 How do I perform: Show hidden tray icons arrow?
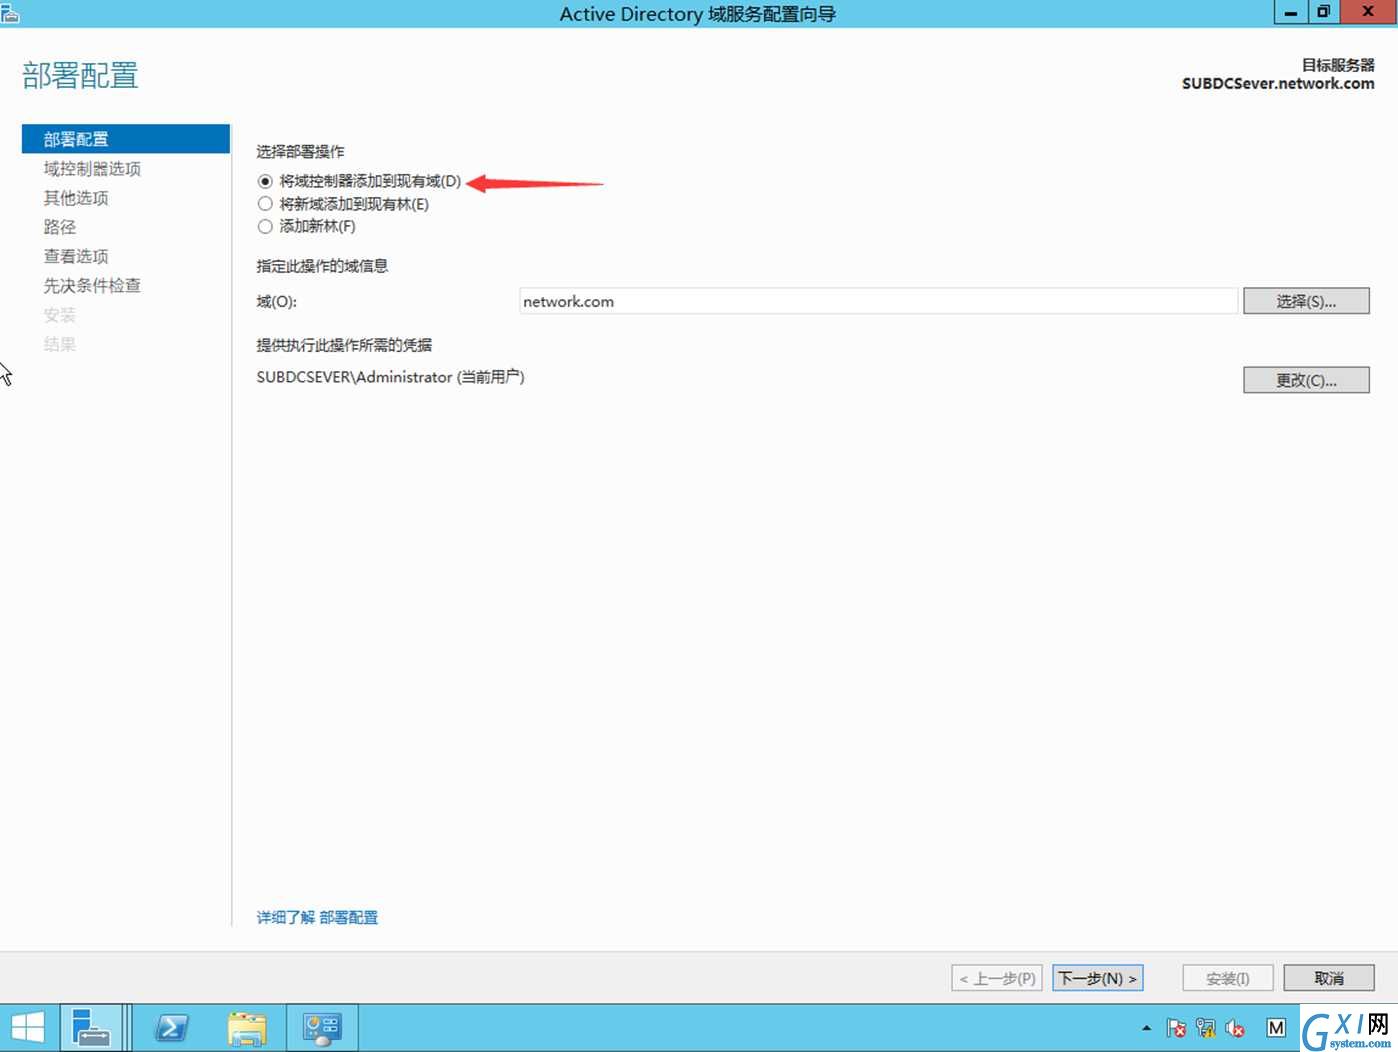(x=1146, y=1028)
